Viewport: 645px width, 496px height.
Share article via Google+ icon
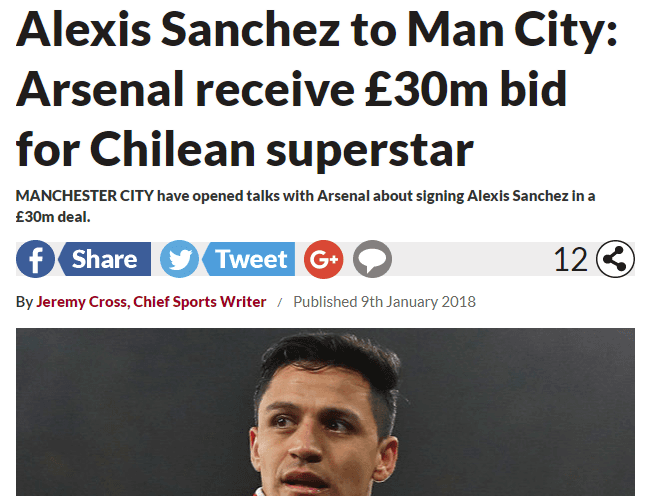pos(323,261)
